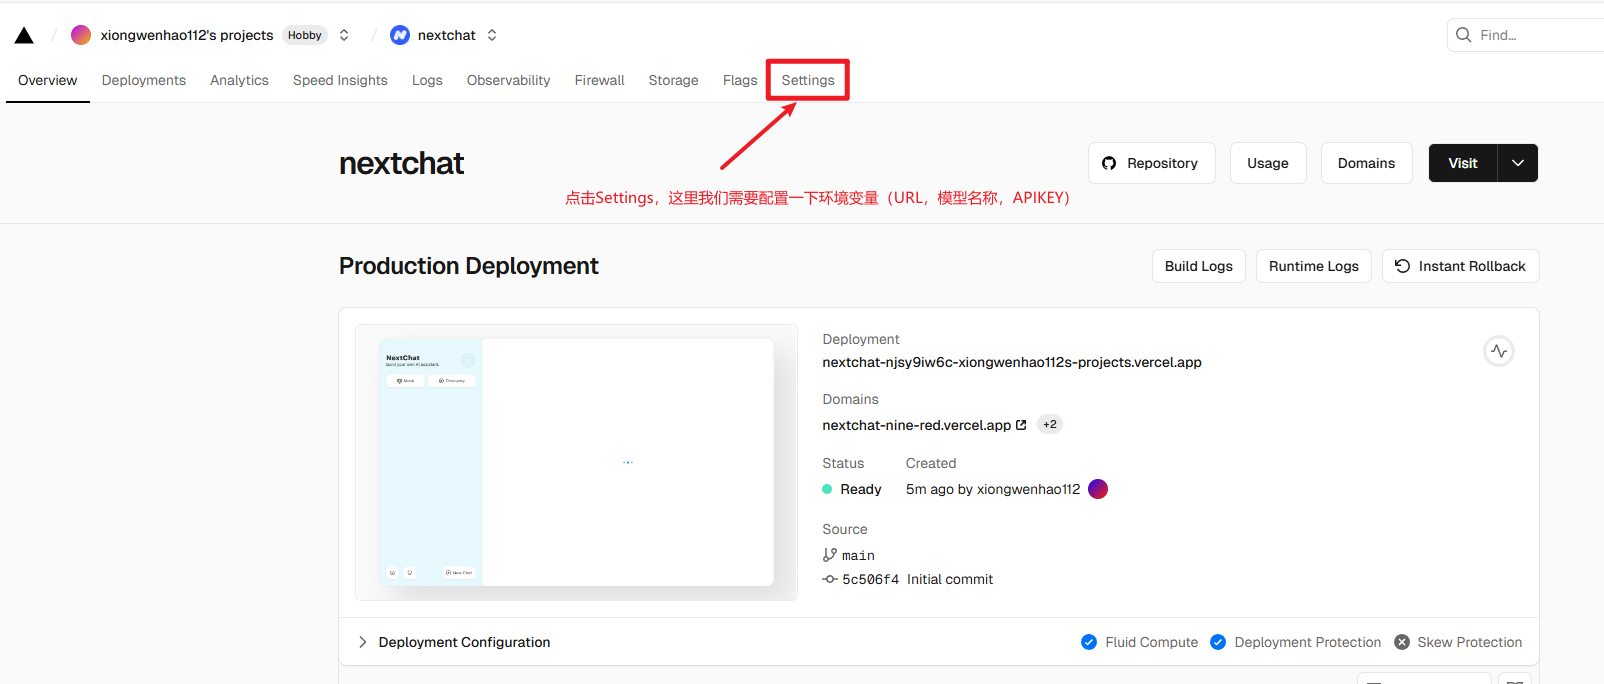Switch to the Overview tab
The image size is (1604, 684).
pyautogui.click(x=47, y=80)
